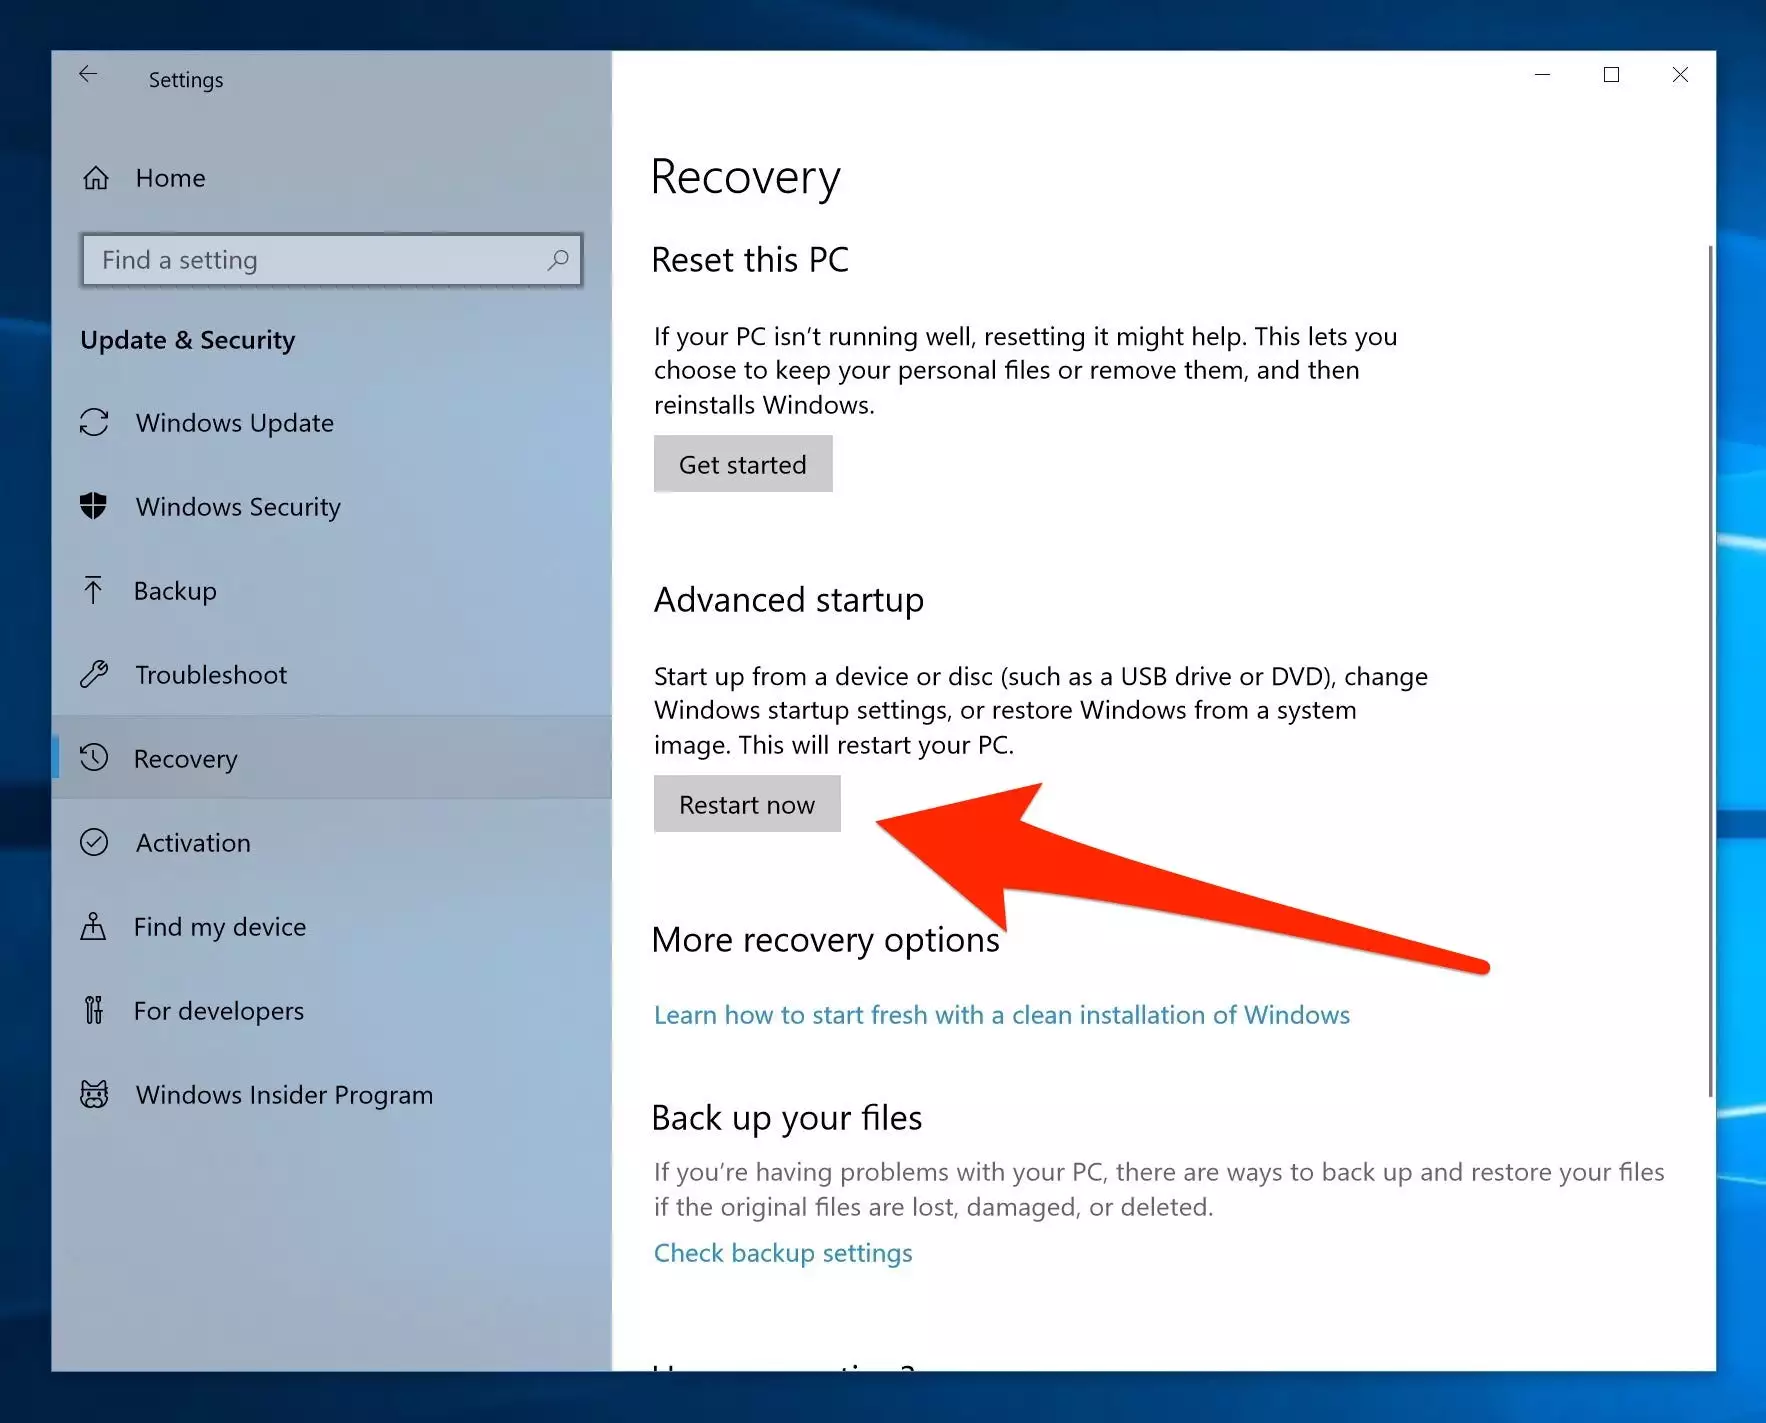Click the vertical scrollbar on Recovery page
Viewport: 1766px width, 1423px height.
pyautogui.click(x=1710, y=670)
